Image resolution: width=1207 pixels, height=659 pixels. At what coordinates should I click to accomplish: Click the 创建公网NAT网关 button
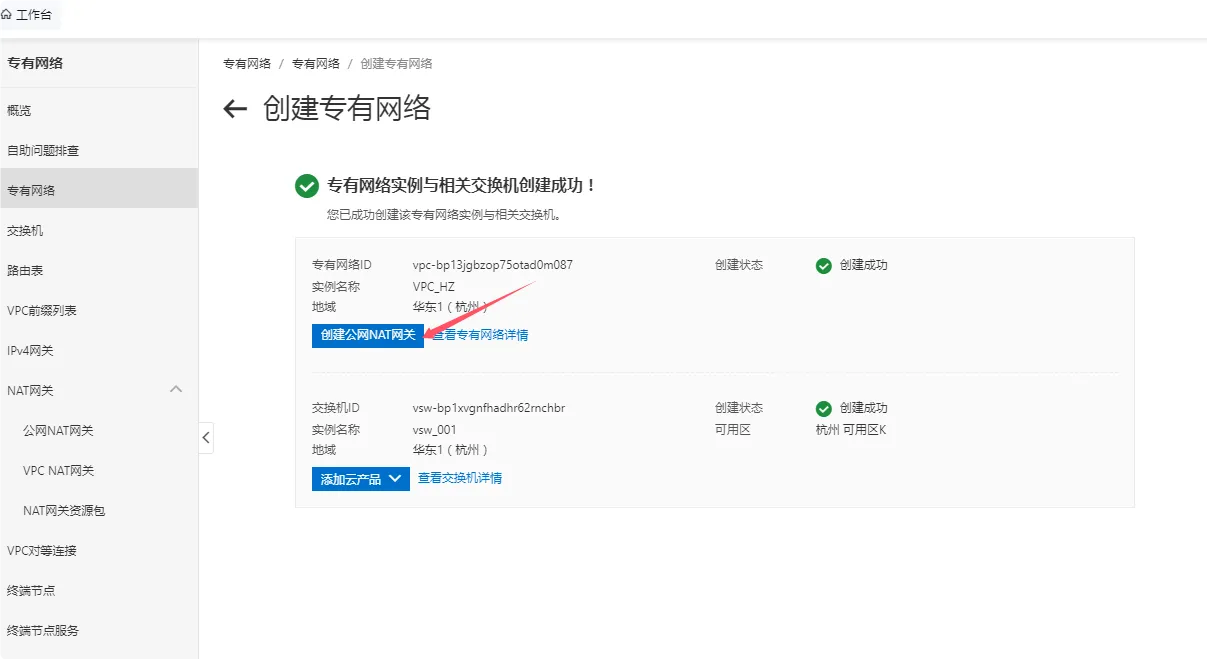click(365, 335)
